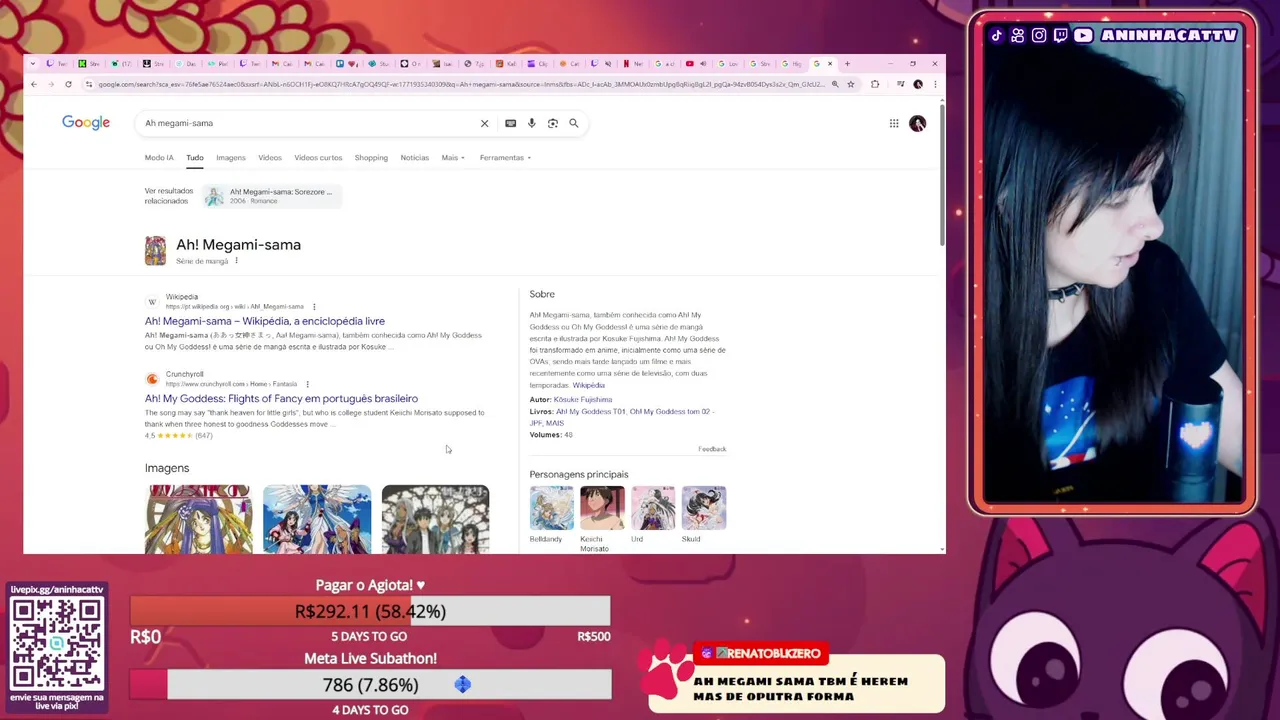
Task: Open Twitch icon in stream overlay
Action: pos(1060,35)
